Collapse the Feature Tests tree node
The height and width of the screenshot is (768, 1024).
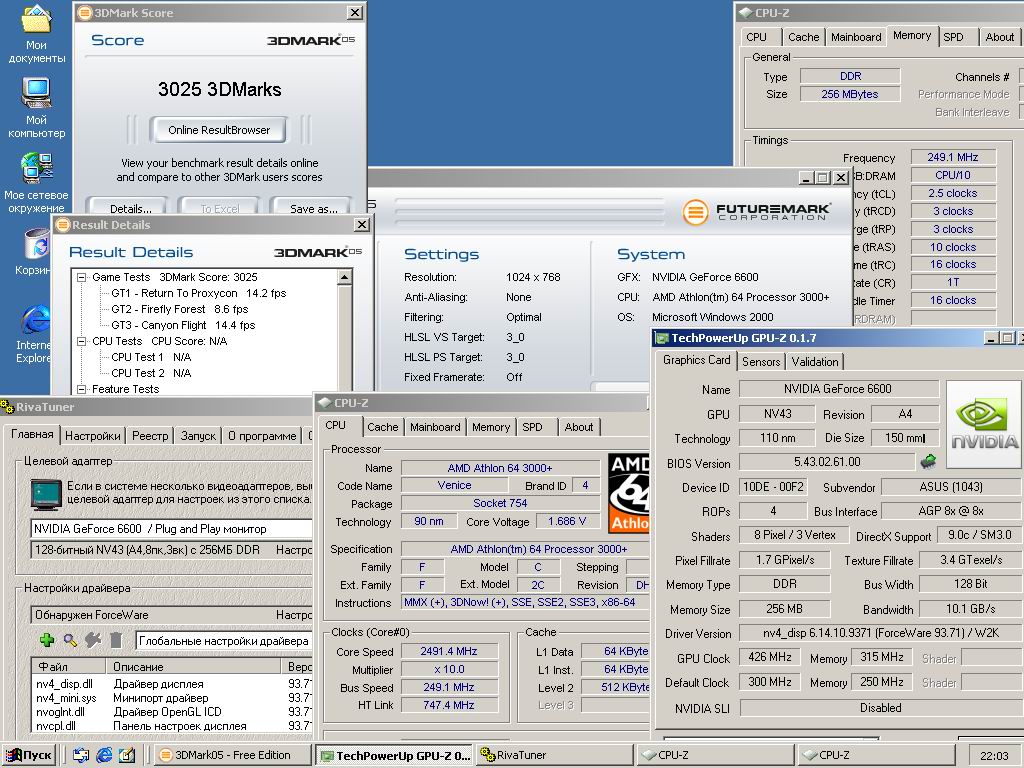click(82, 389)
